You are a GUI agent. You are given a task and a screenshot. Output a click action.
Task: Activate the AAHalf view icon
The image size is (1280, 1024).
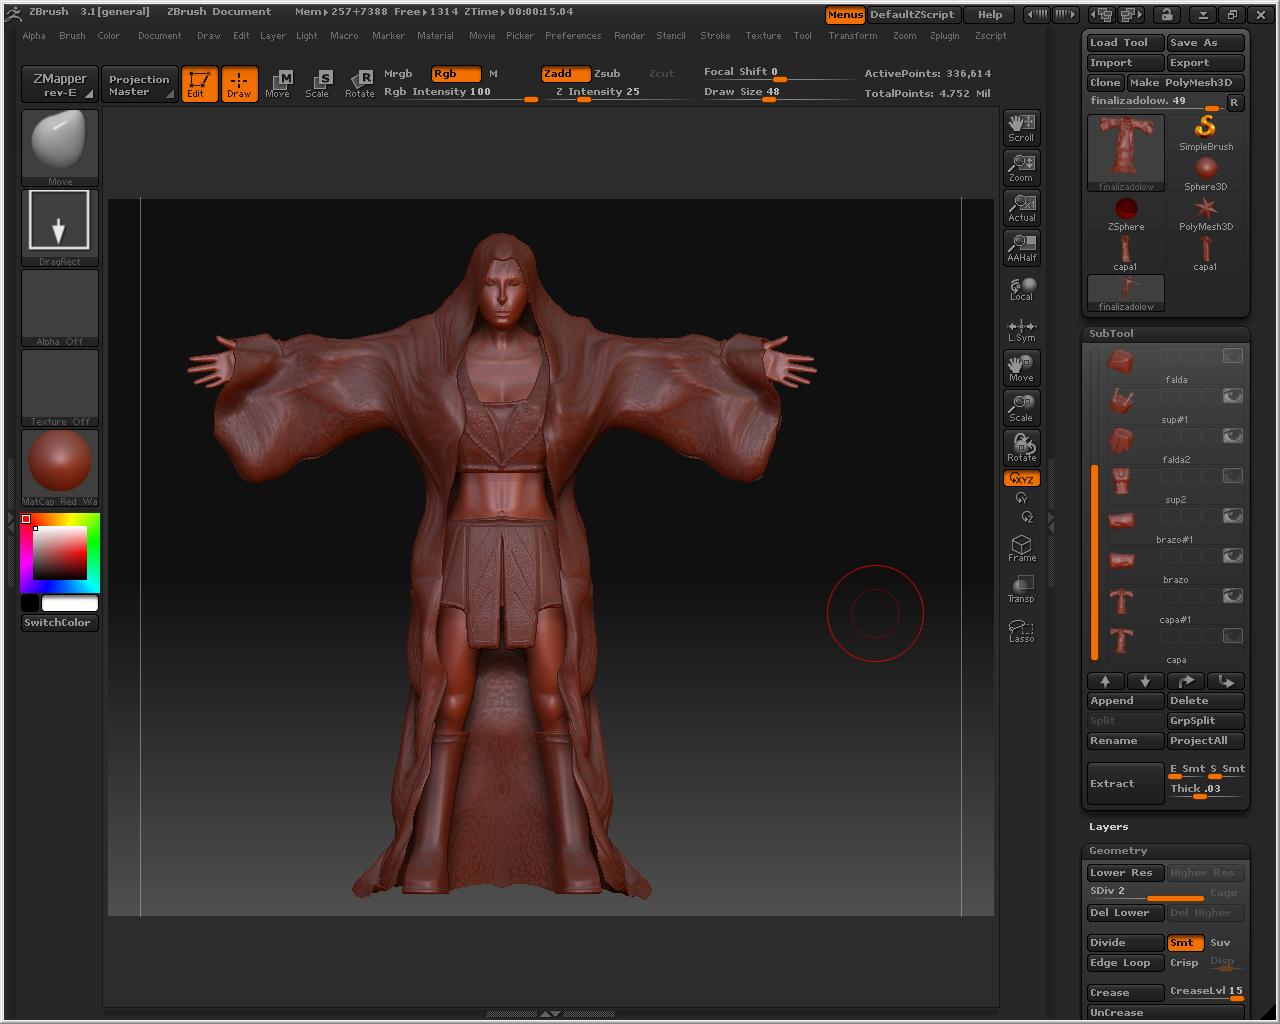click(x=1021, y=247)
